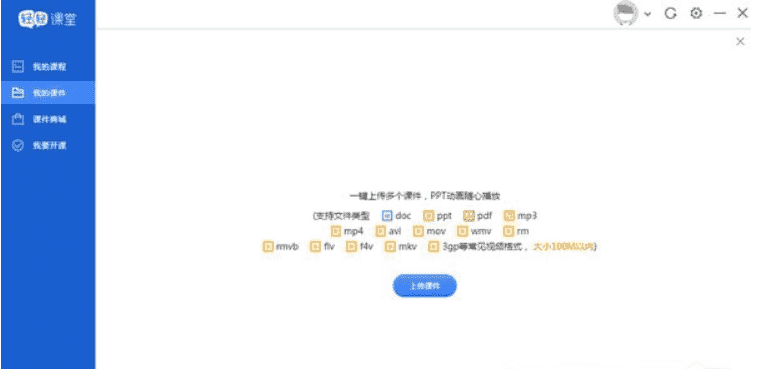This screenshot has height=369, width=764.
Task: Click the rm video type icon
Action: 509,231
